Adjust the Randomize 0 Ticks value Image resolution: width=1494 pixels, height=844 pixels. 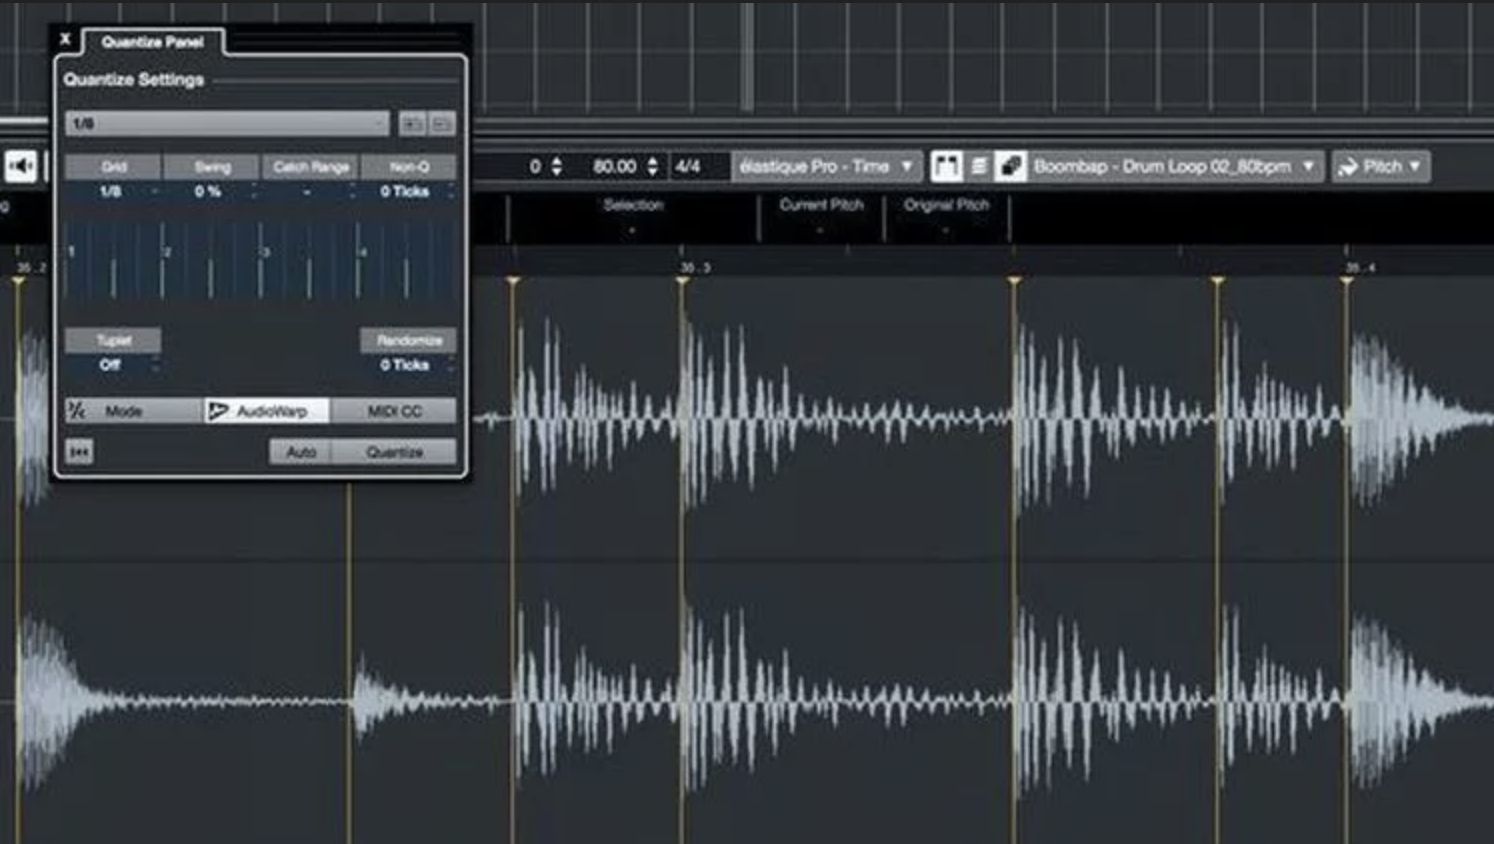(x=409, y=365)
